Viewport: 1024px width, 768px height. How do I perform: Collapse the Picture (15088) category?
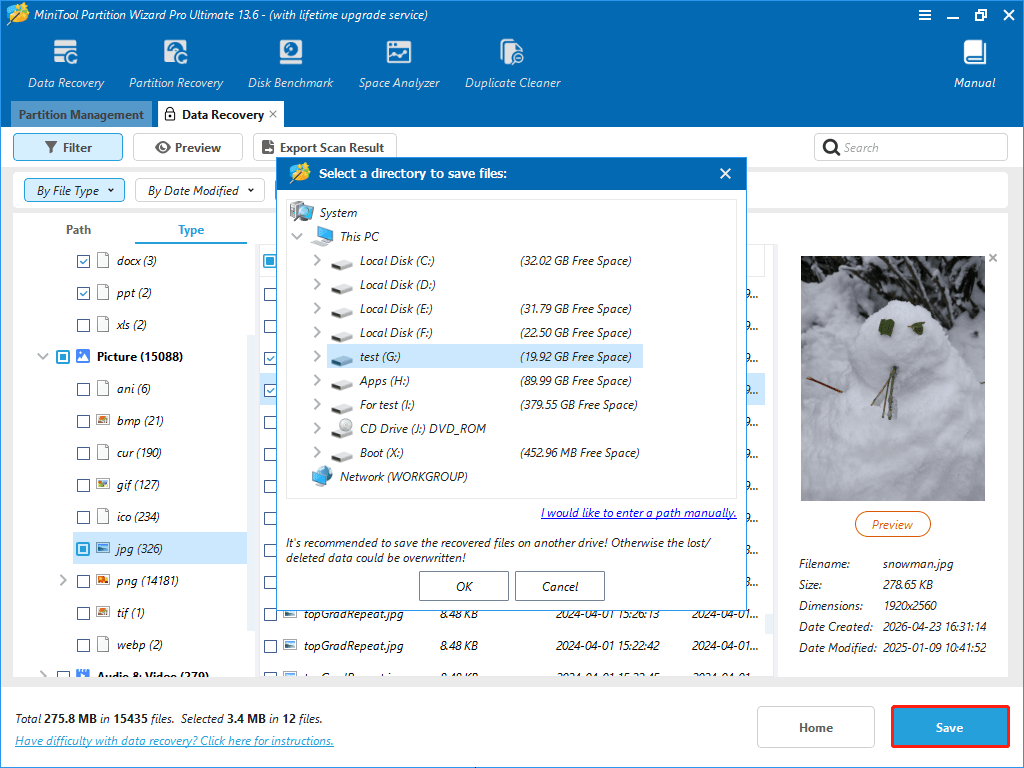pos(42,357)
